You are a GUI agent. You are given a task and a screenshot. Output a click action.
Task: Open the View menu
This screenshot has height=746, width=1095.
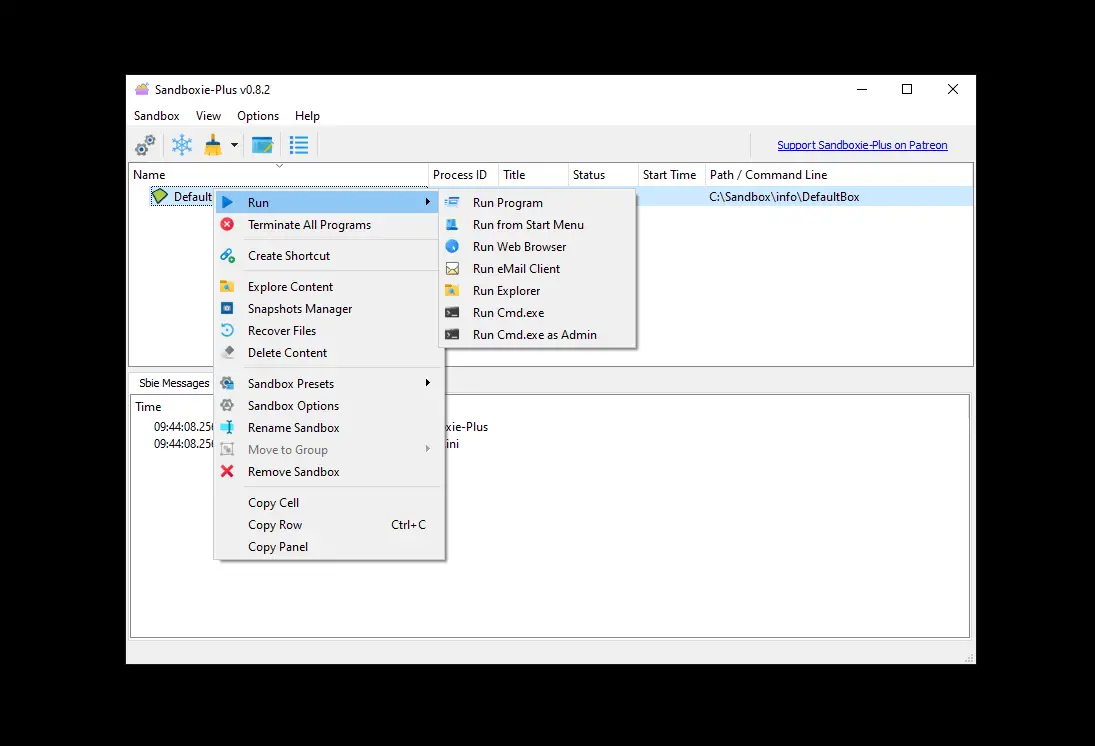point(208,116)
